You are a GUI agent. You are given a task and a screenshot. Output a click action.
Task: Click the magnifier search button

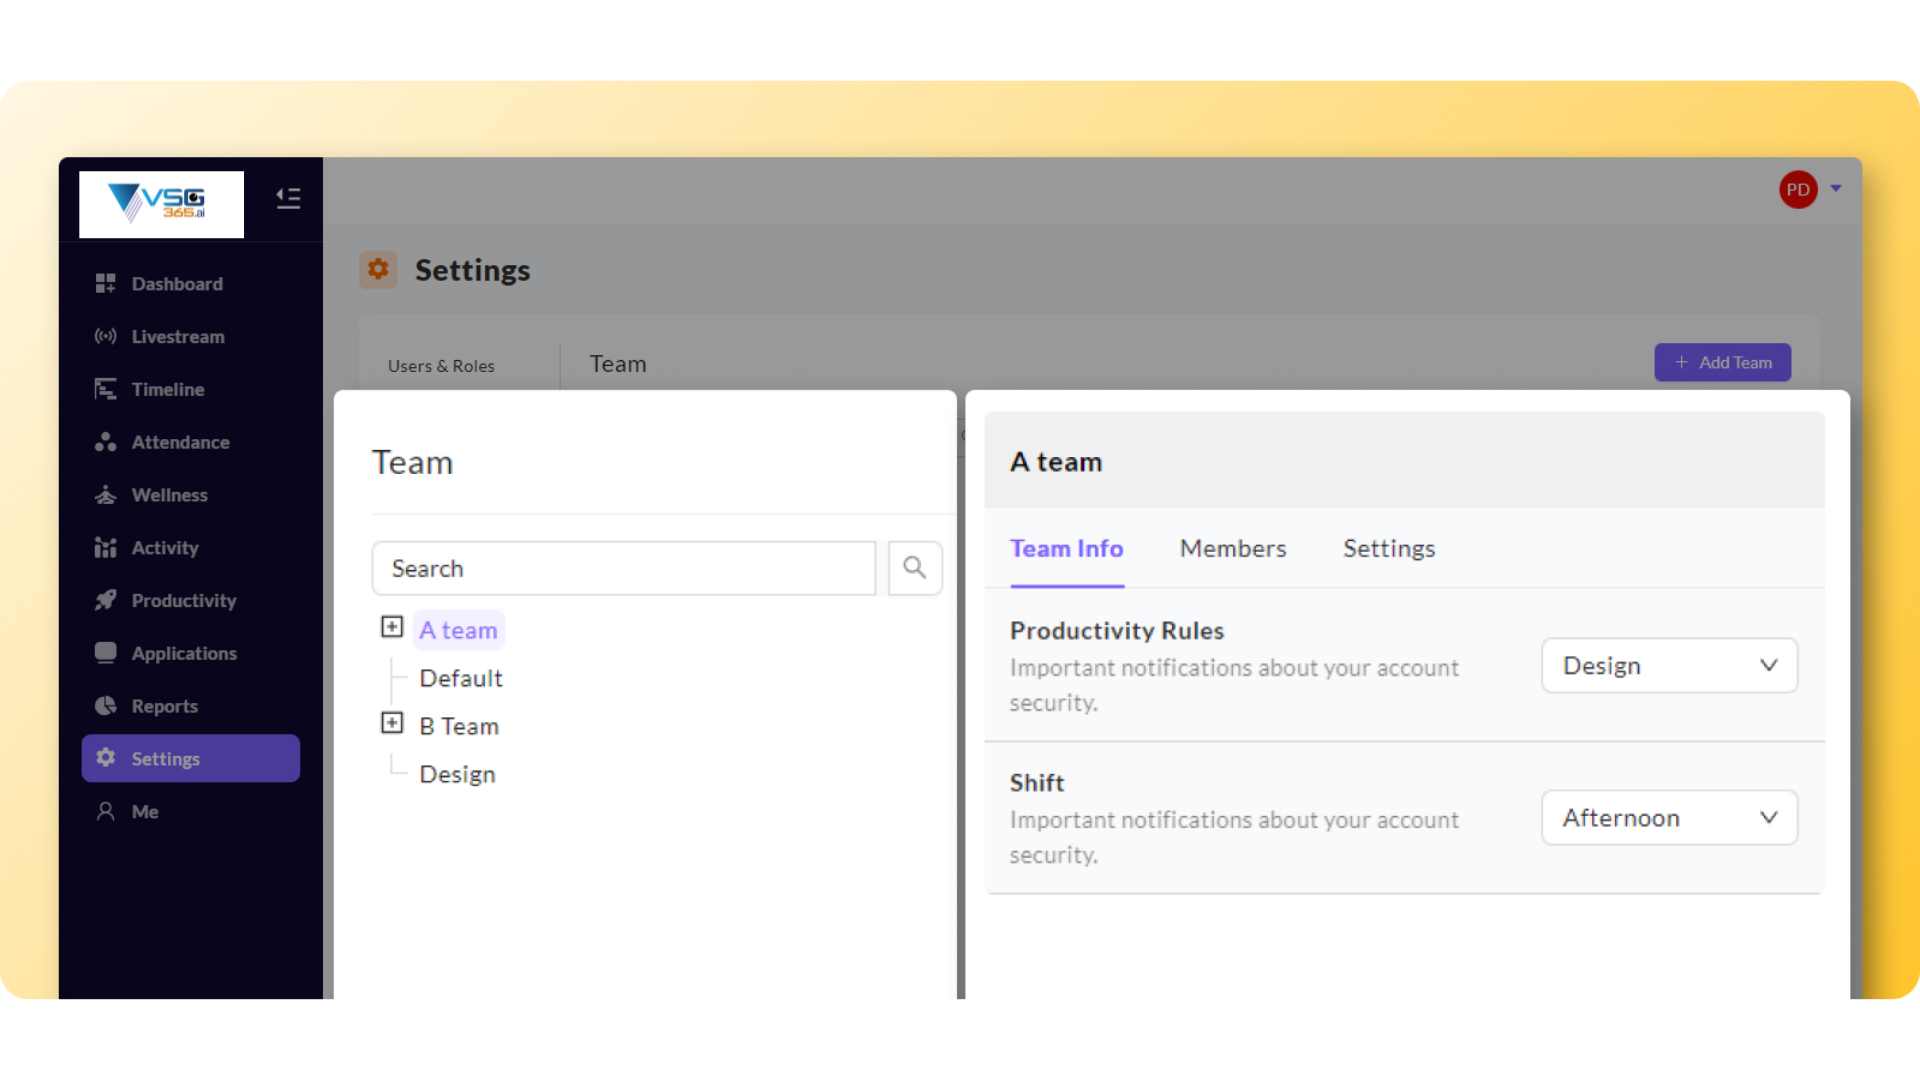914,568
